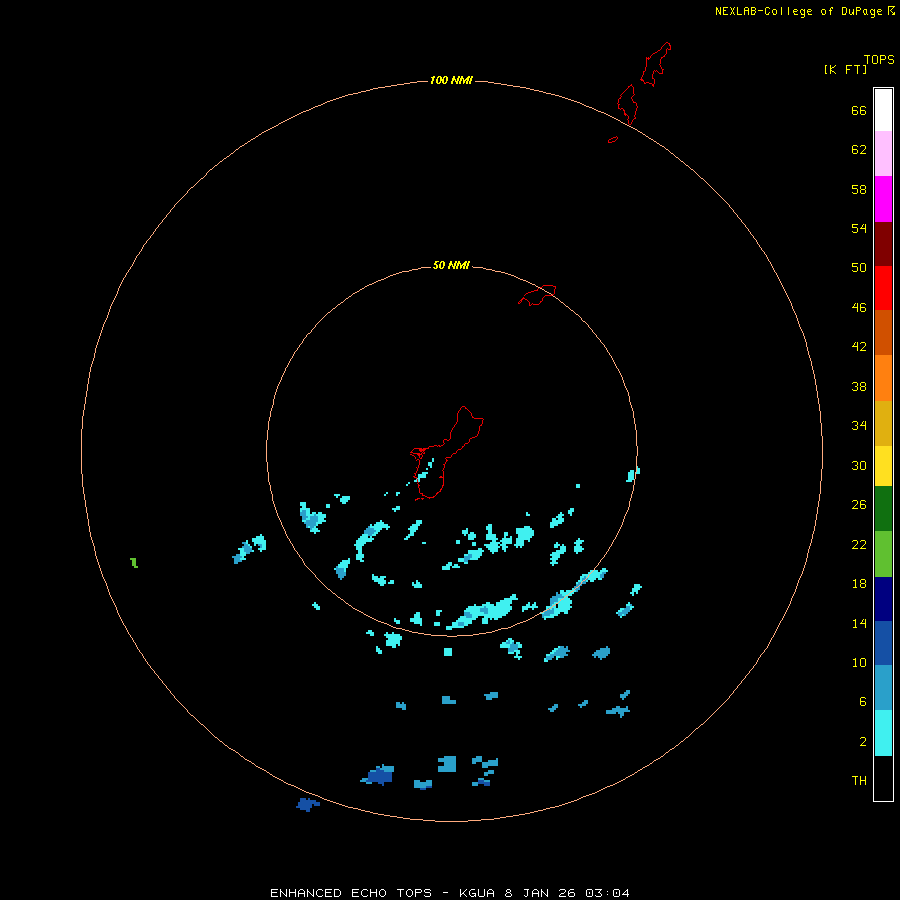Click the legend value 46
The width and height of the screenshot is (900, 900).
point(859,307)
